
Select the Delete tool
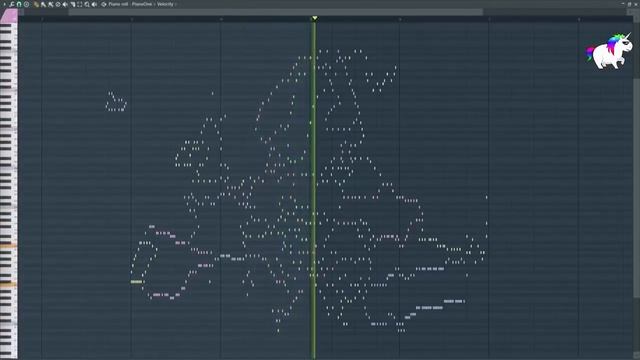[x=58, y=4]
